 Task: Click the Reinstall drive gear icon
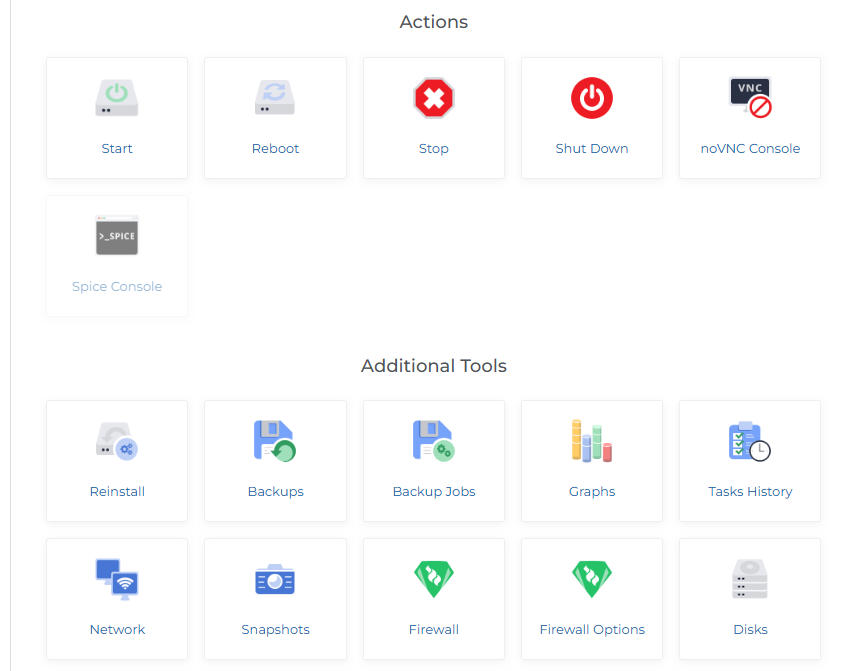point(117,441)
